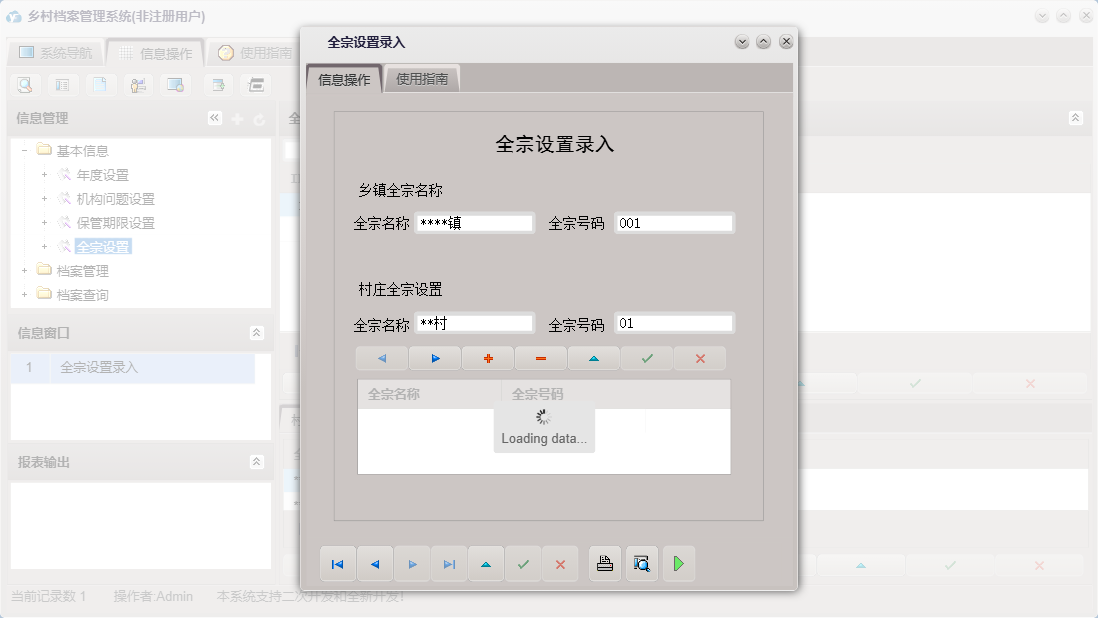Image resolution: width=1098 pixels, height=618 pixels.
Task: Click the 全宗号码 field containing 001
Action: [x=674, y=222]
